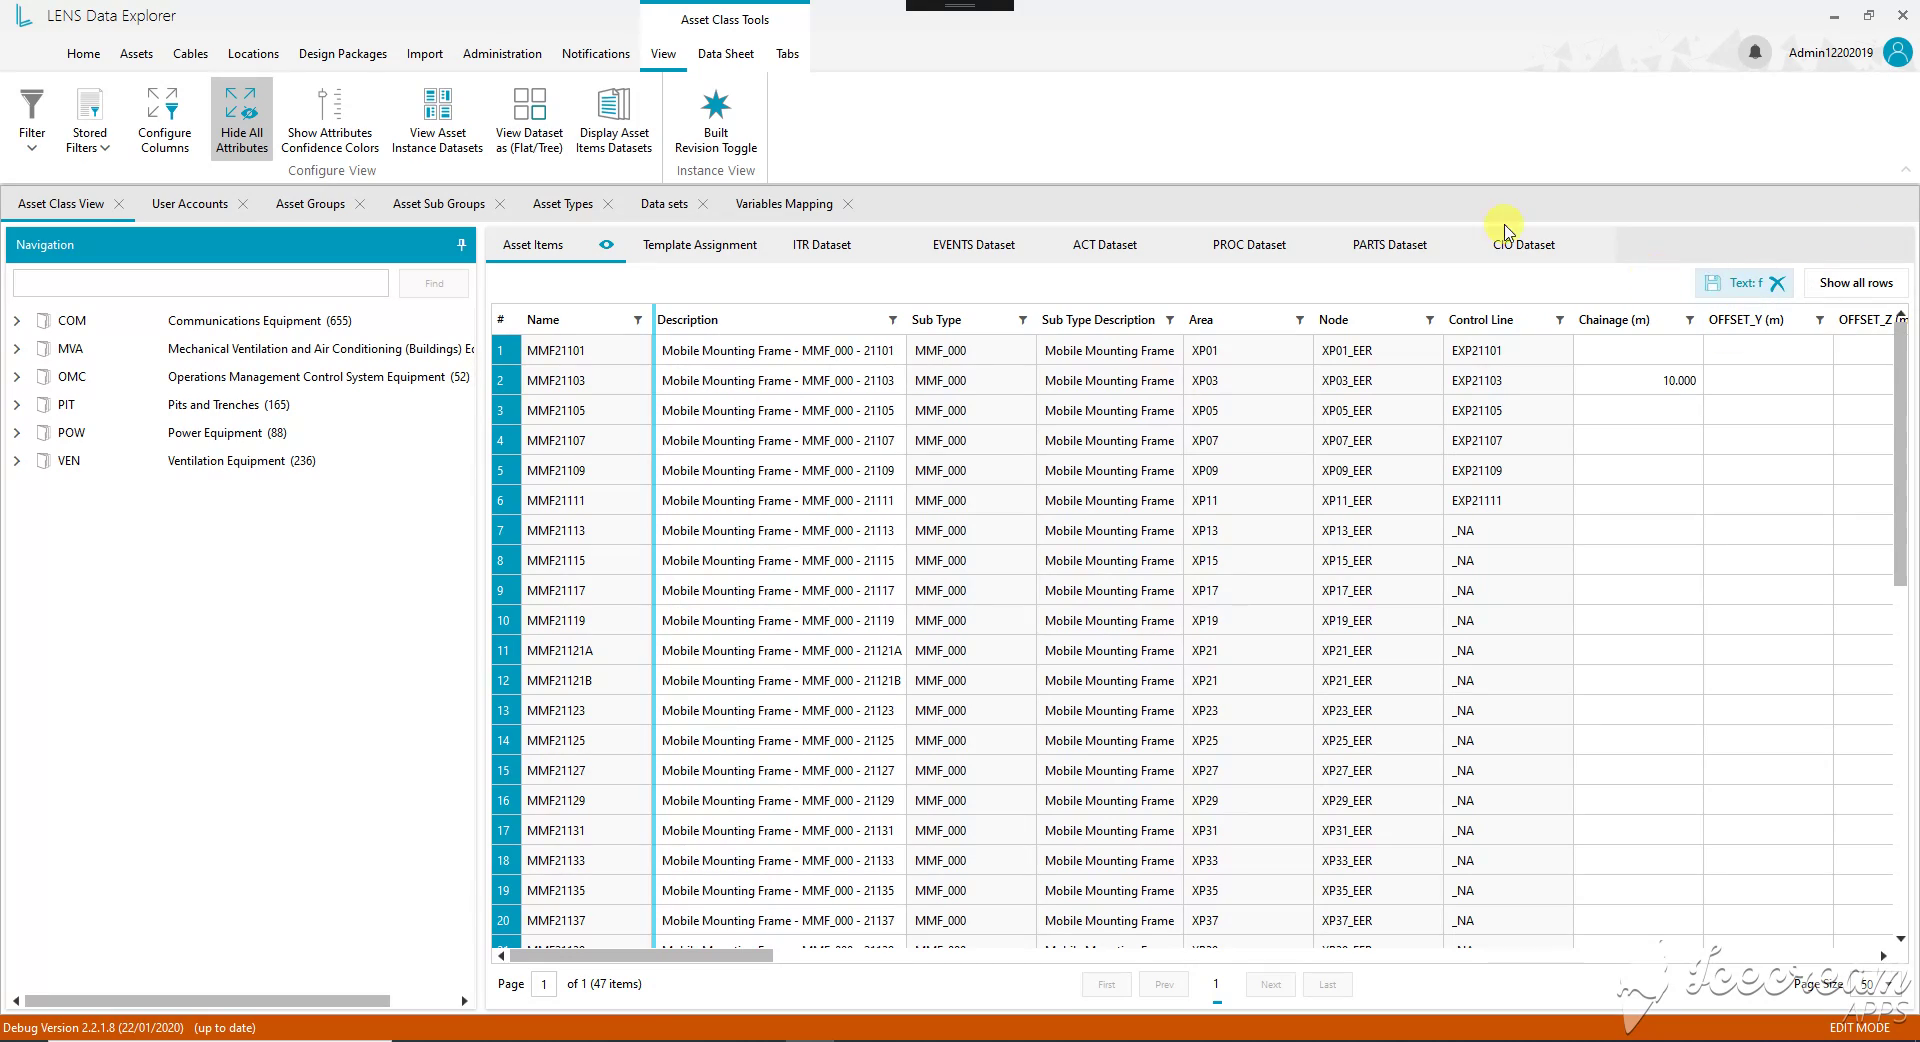Open the OFFSET_Y (m) column filter

click(x=1819, y=320)
